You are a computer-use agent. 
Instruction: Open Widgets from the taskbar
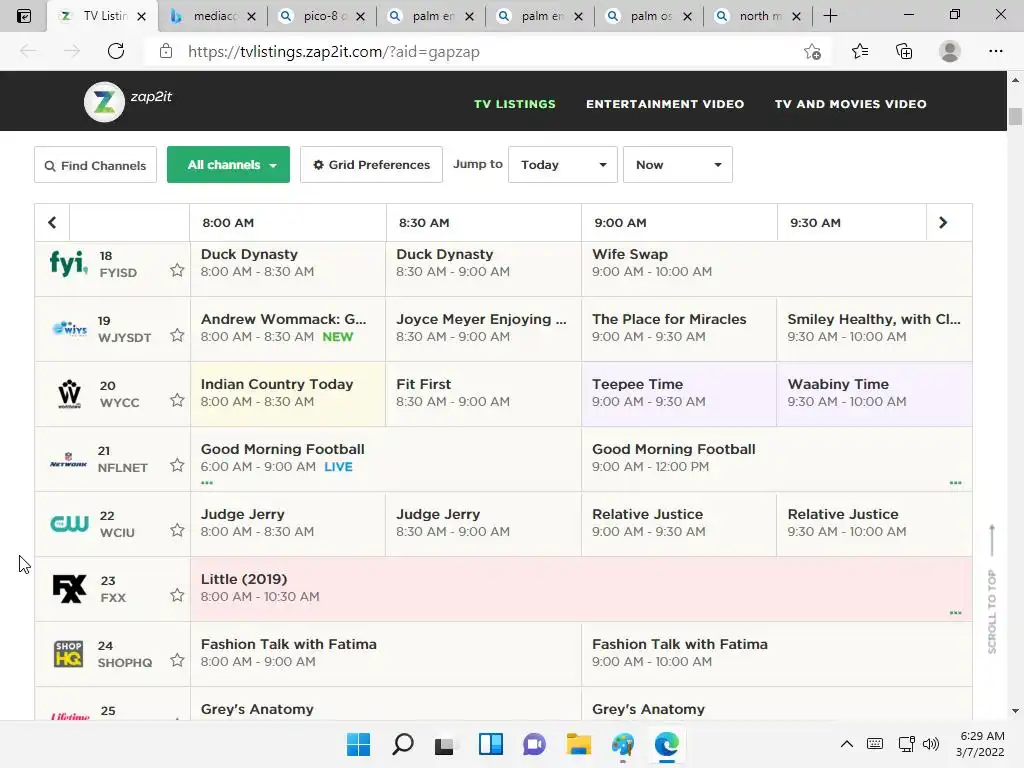[490, 744]
